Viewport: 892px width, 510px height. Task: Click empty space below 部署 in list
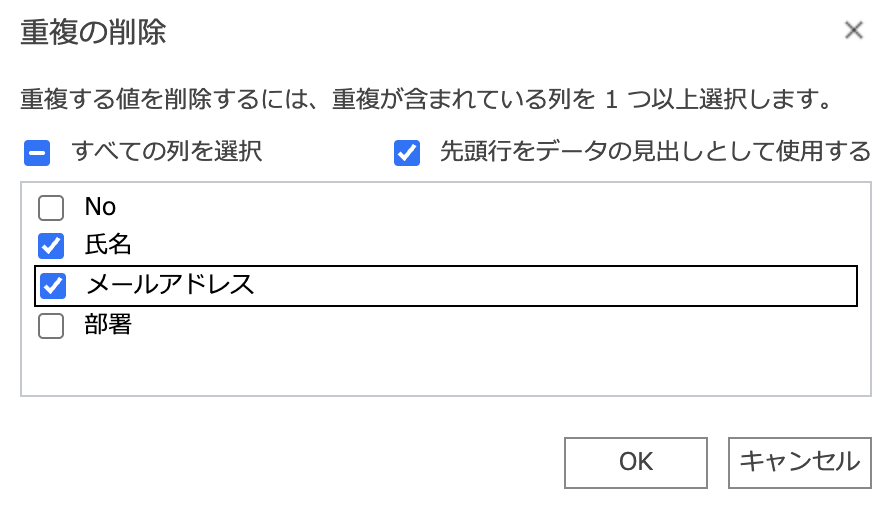coord(400,368)
